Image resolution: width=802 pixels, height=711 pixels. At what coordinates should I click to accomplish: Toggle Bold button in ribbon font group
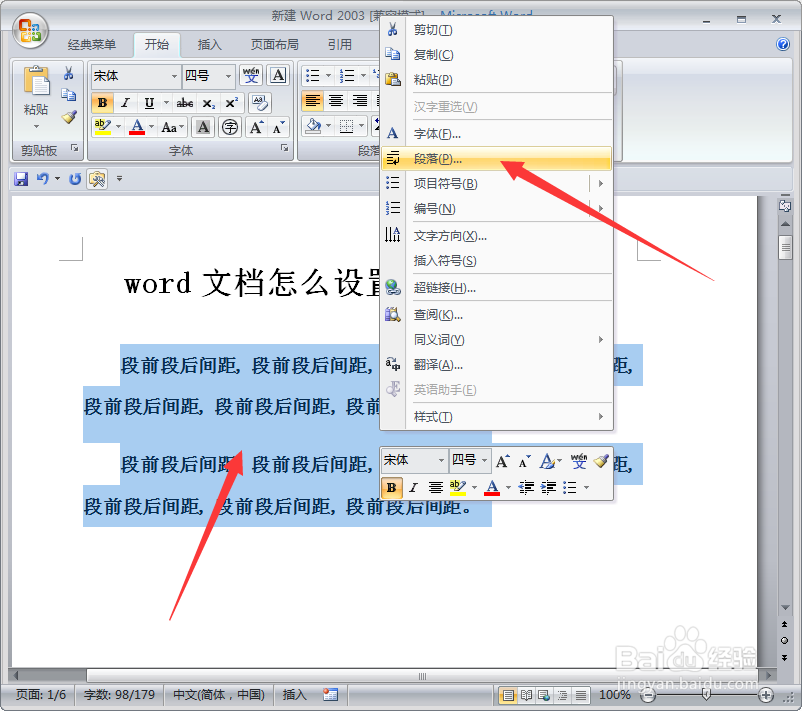102,103
